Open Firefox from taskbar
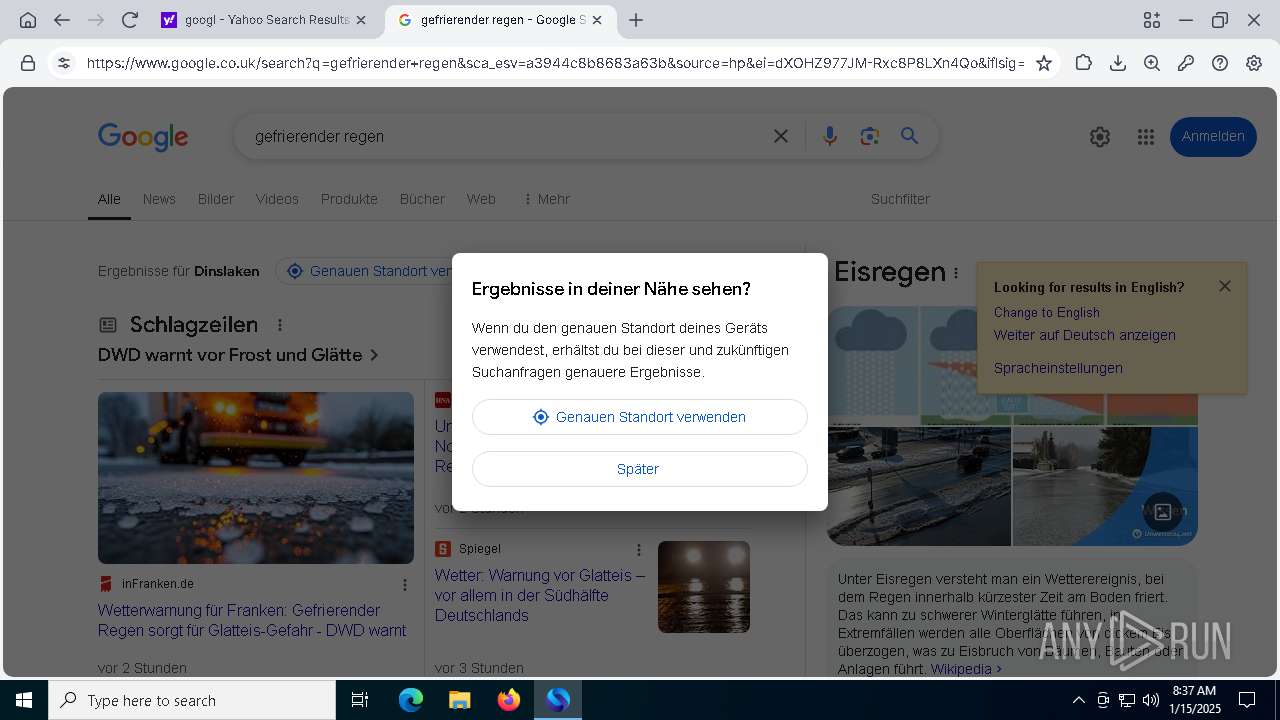The width and height of the screenshot is (1280, 720). (509, 700)
